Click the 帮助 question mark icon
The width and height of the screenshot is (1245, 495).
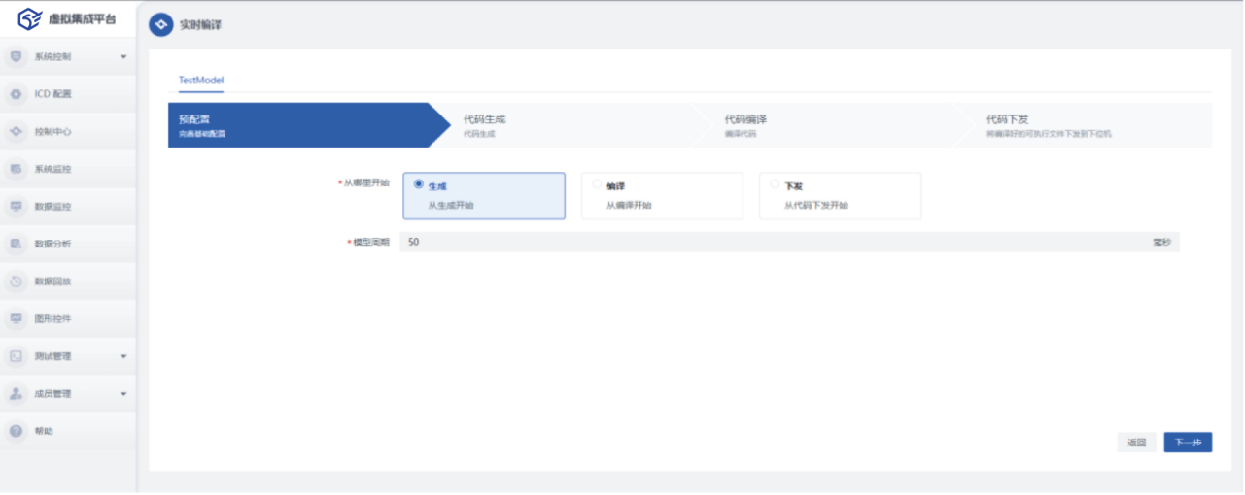pyautogui.click(x=16, y=431)
